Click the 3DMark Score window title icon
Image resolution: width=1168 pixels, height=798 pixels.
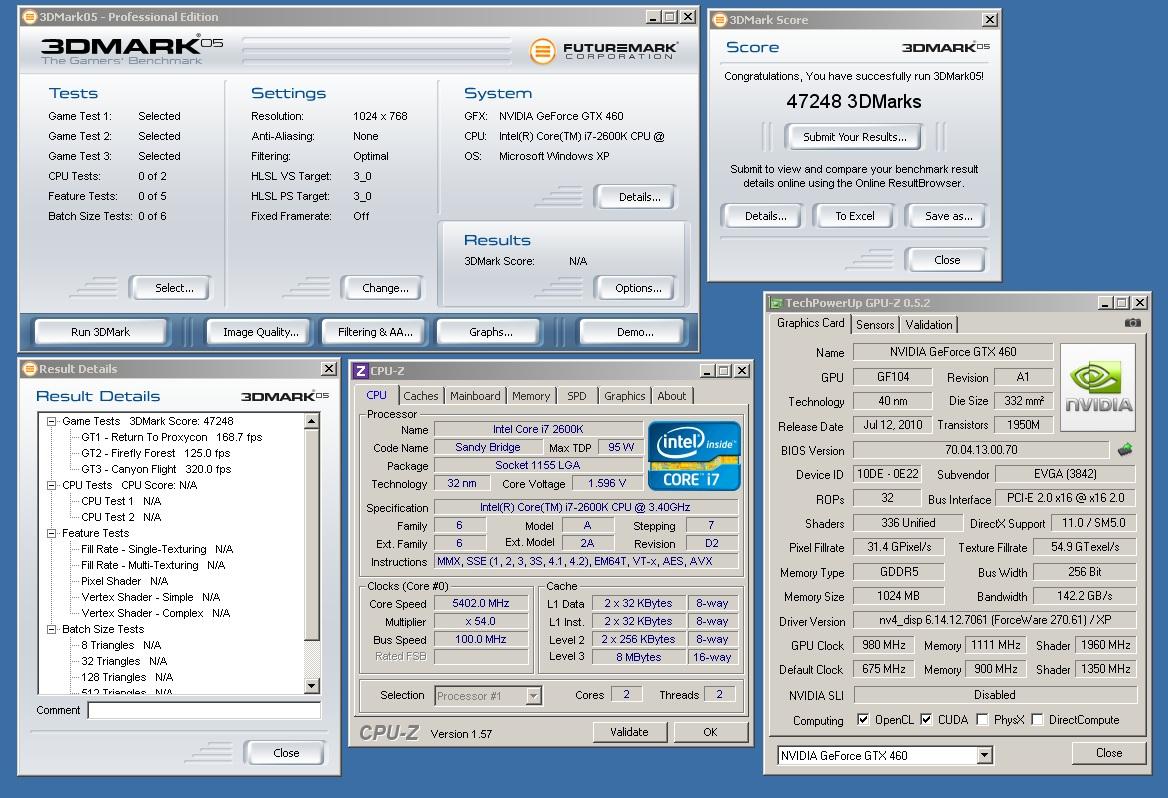[720, 20]
